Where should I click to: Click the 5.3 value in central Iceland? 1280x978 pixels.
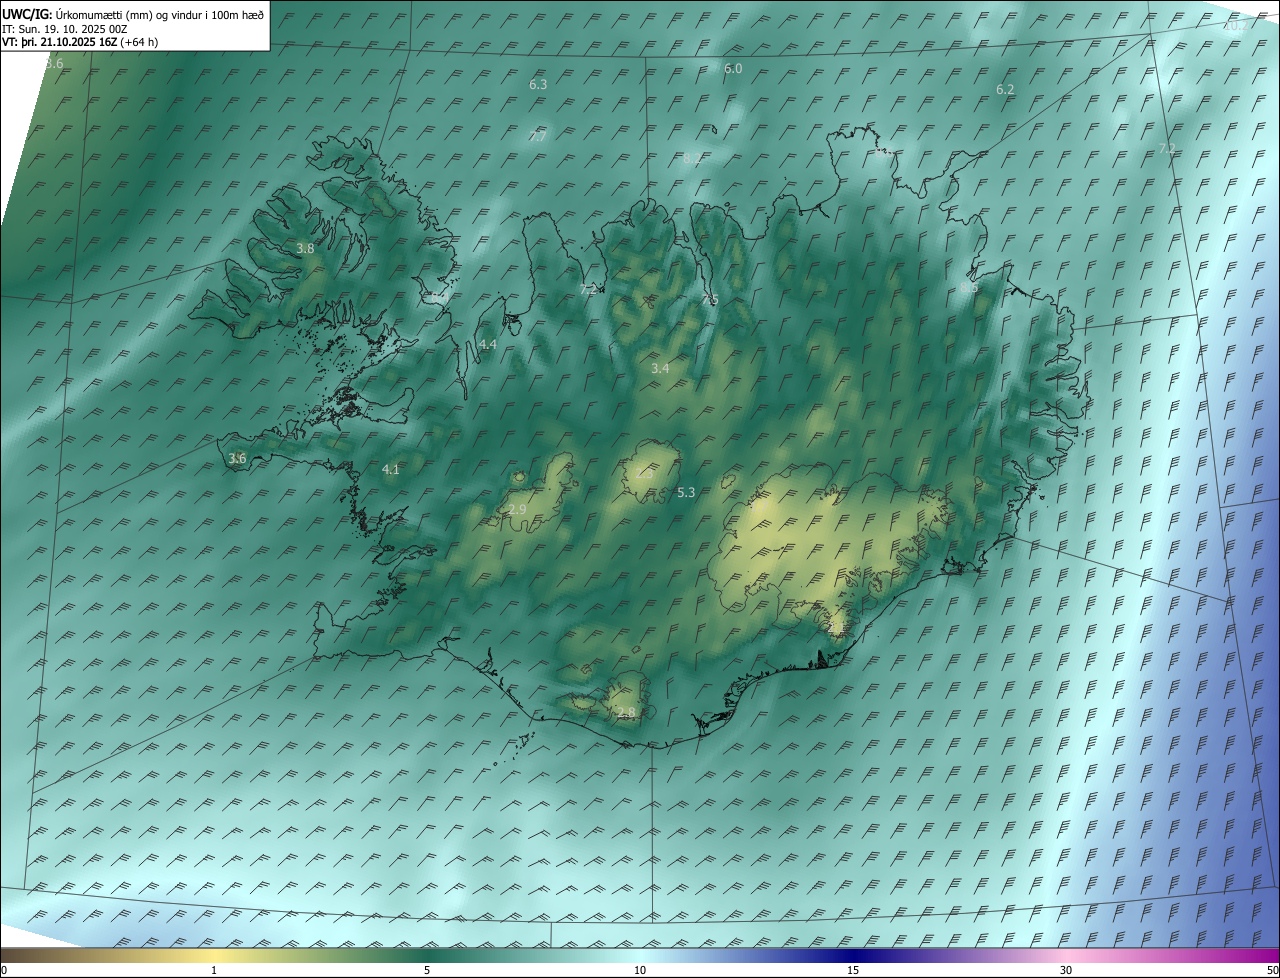(x=686, y=492)
